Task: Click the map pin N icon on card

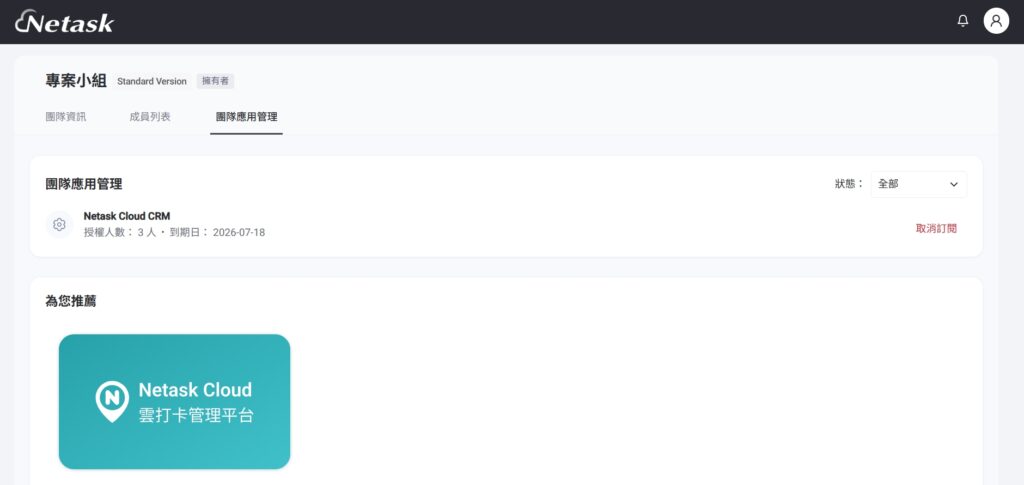Action: click(112, 401)
